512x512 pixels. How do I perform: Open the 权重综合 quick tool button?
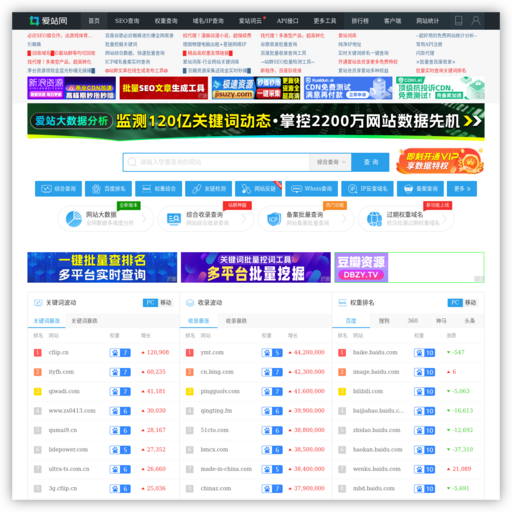(x=158, y=189)
